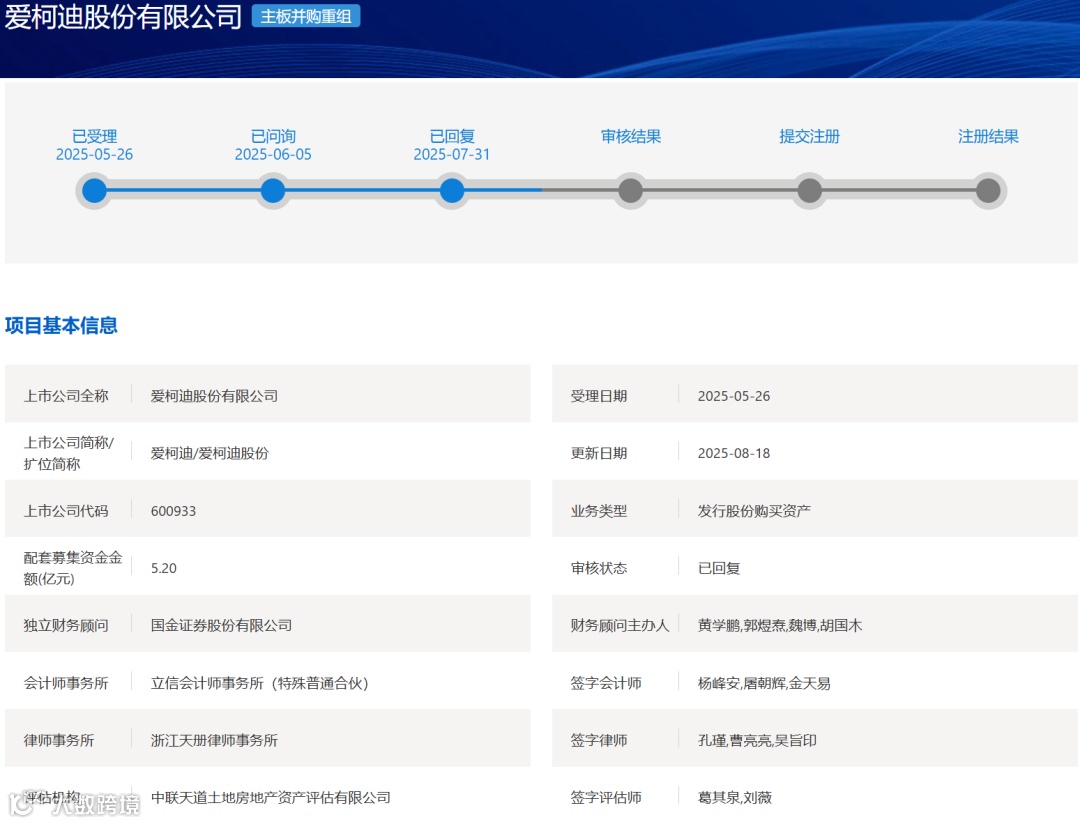Click the date 2025-06-05 under 已问询

[x=273, y=154]
